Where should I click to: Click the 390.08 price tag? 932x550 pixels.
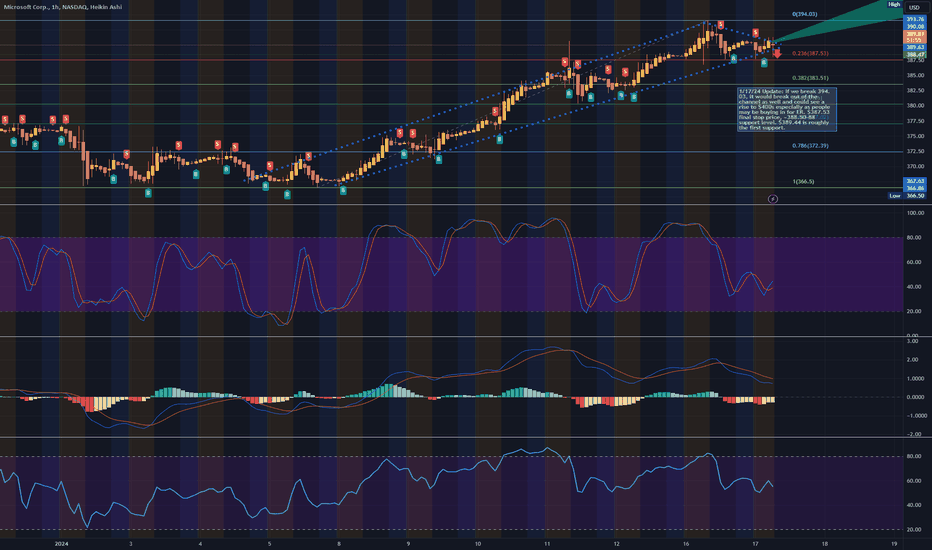(x=915, y=27)
